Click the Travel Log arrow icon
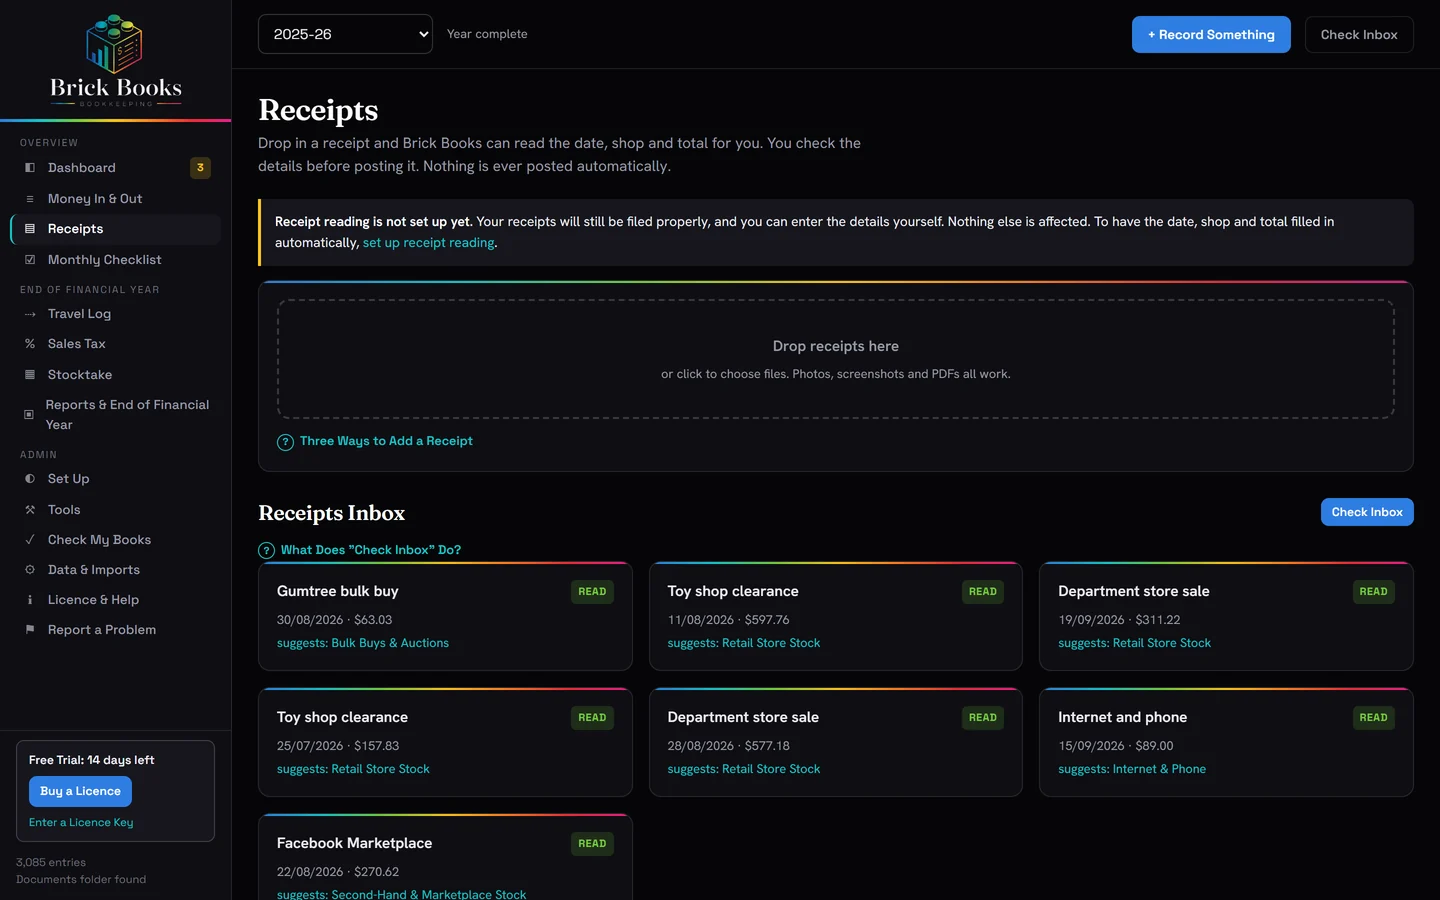The width and height of the screenshot is (1440, 900). click(30, 314)
